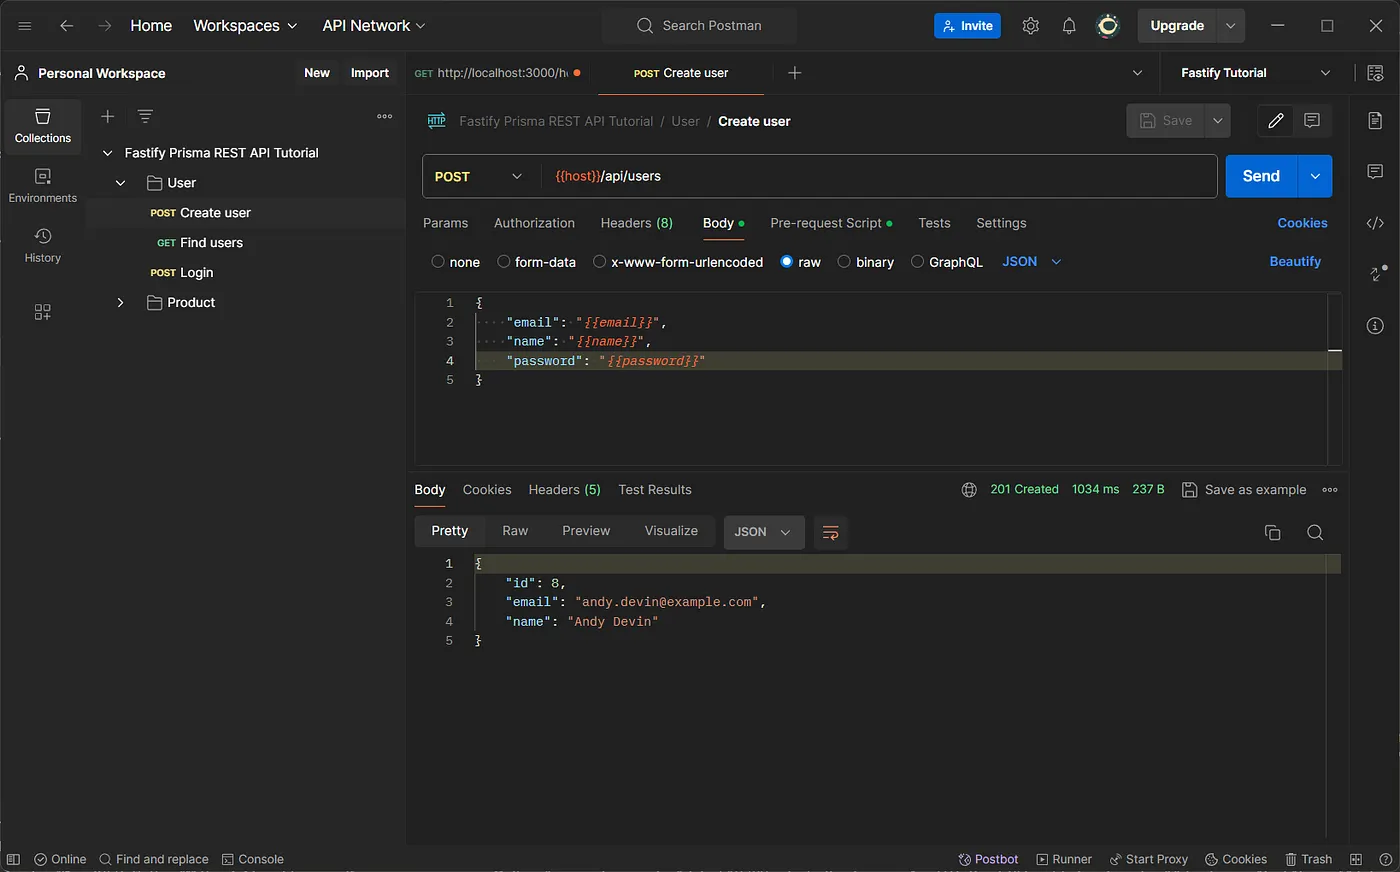Switch to the Pre-request Script tab

(831, 223)
